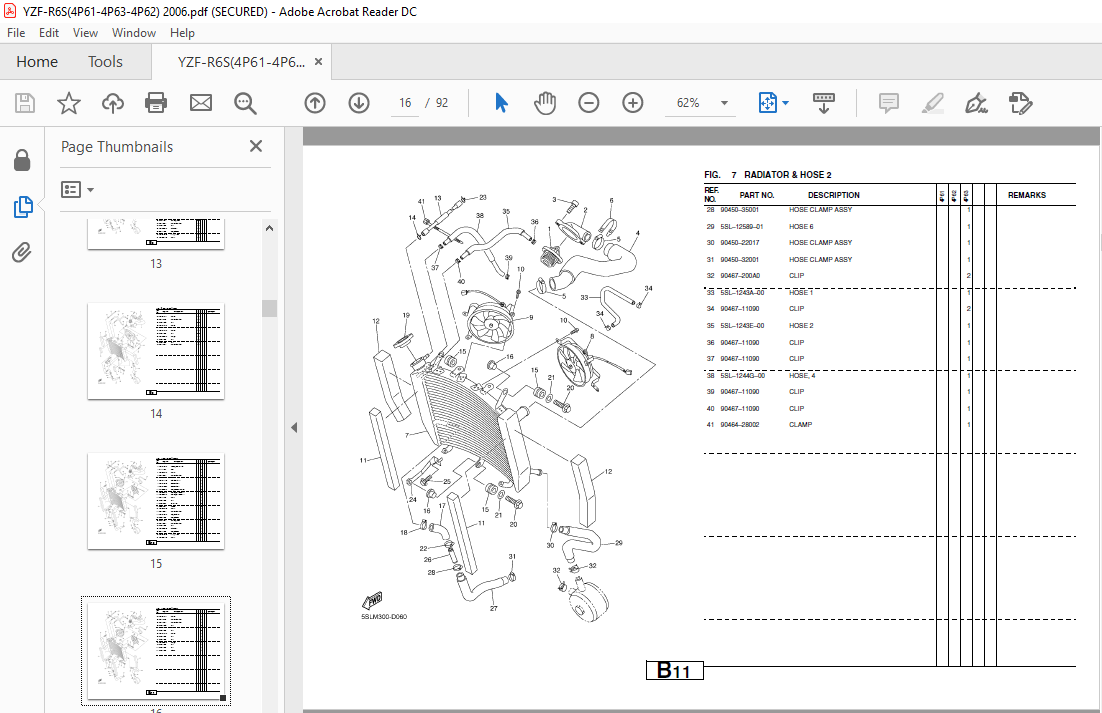This screenshot has height=713, width=1102.
Task: Go to next page down arrow
Action: coord(359,103)
